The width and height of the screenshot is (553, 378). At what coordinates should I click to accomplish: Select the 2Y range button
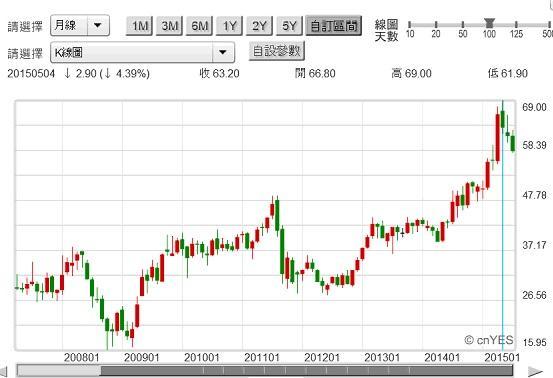(x=259, y=26)
